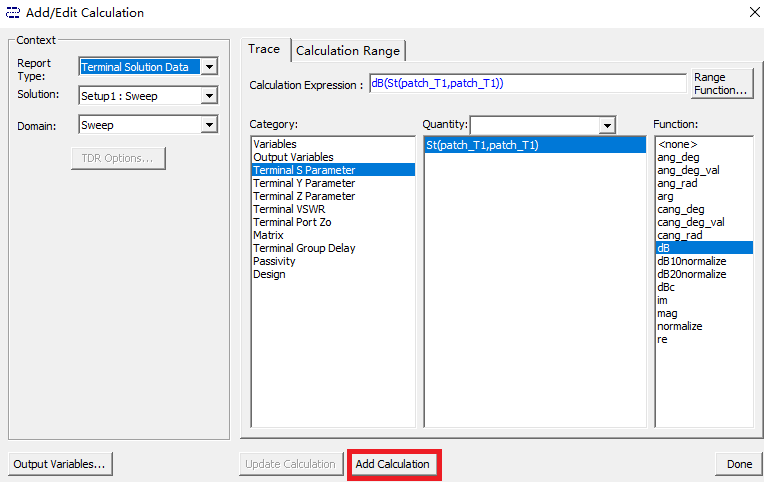764x482 pixels.
Task: Click the Range Function button
Action: 722,83
